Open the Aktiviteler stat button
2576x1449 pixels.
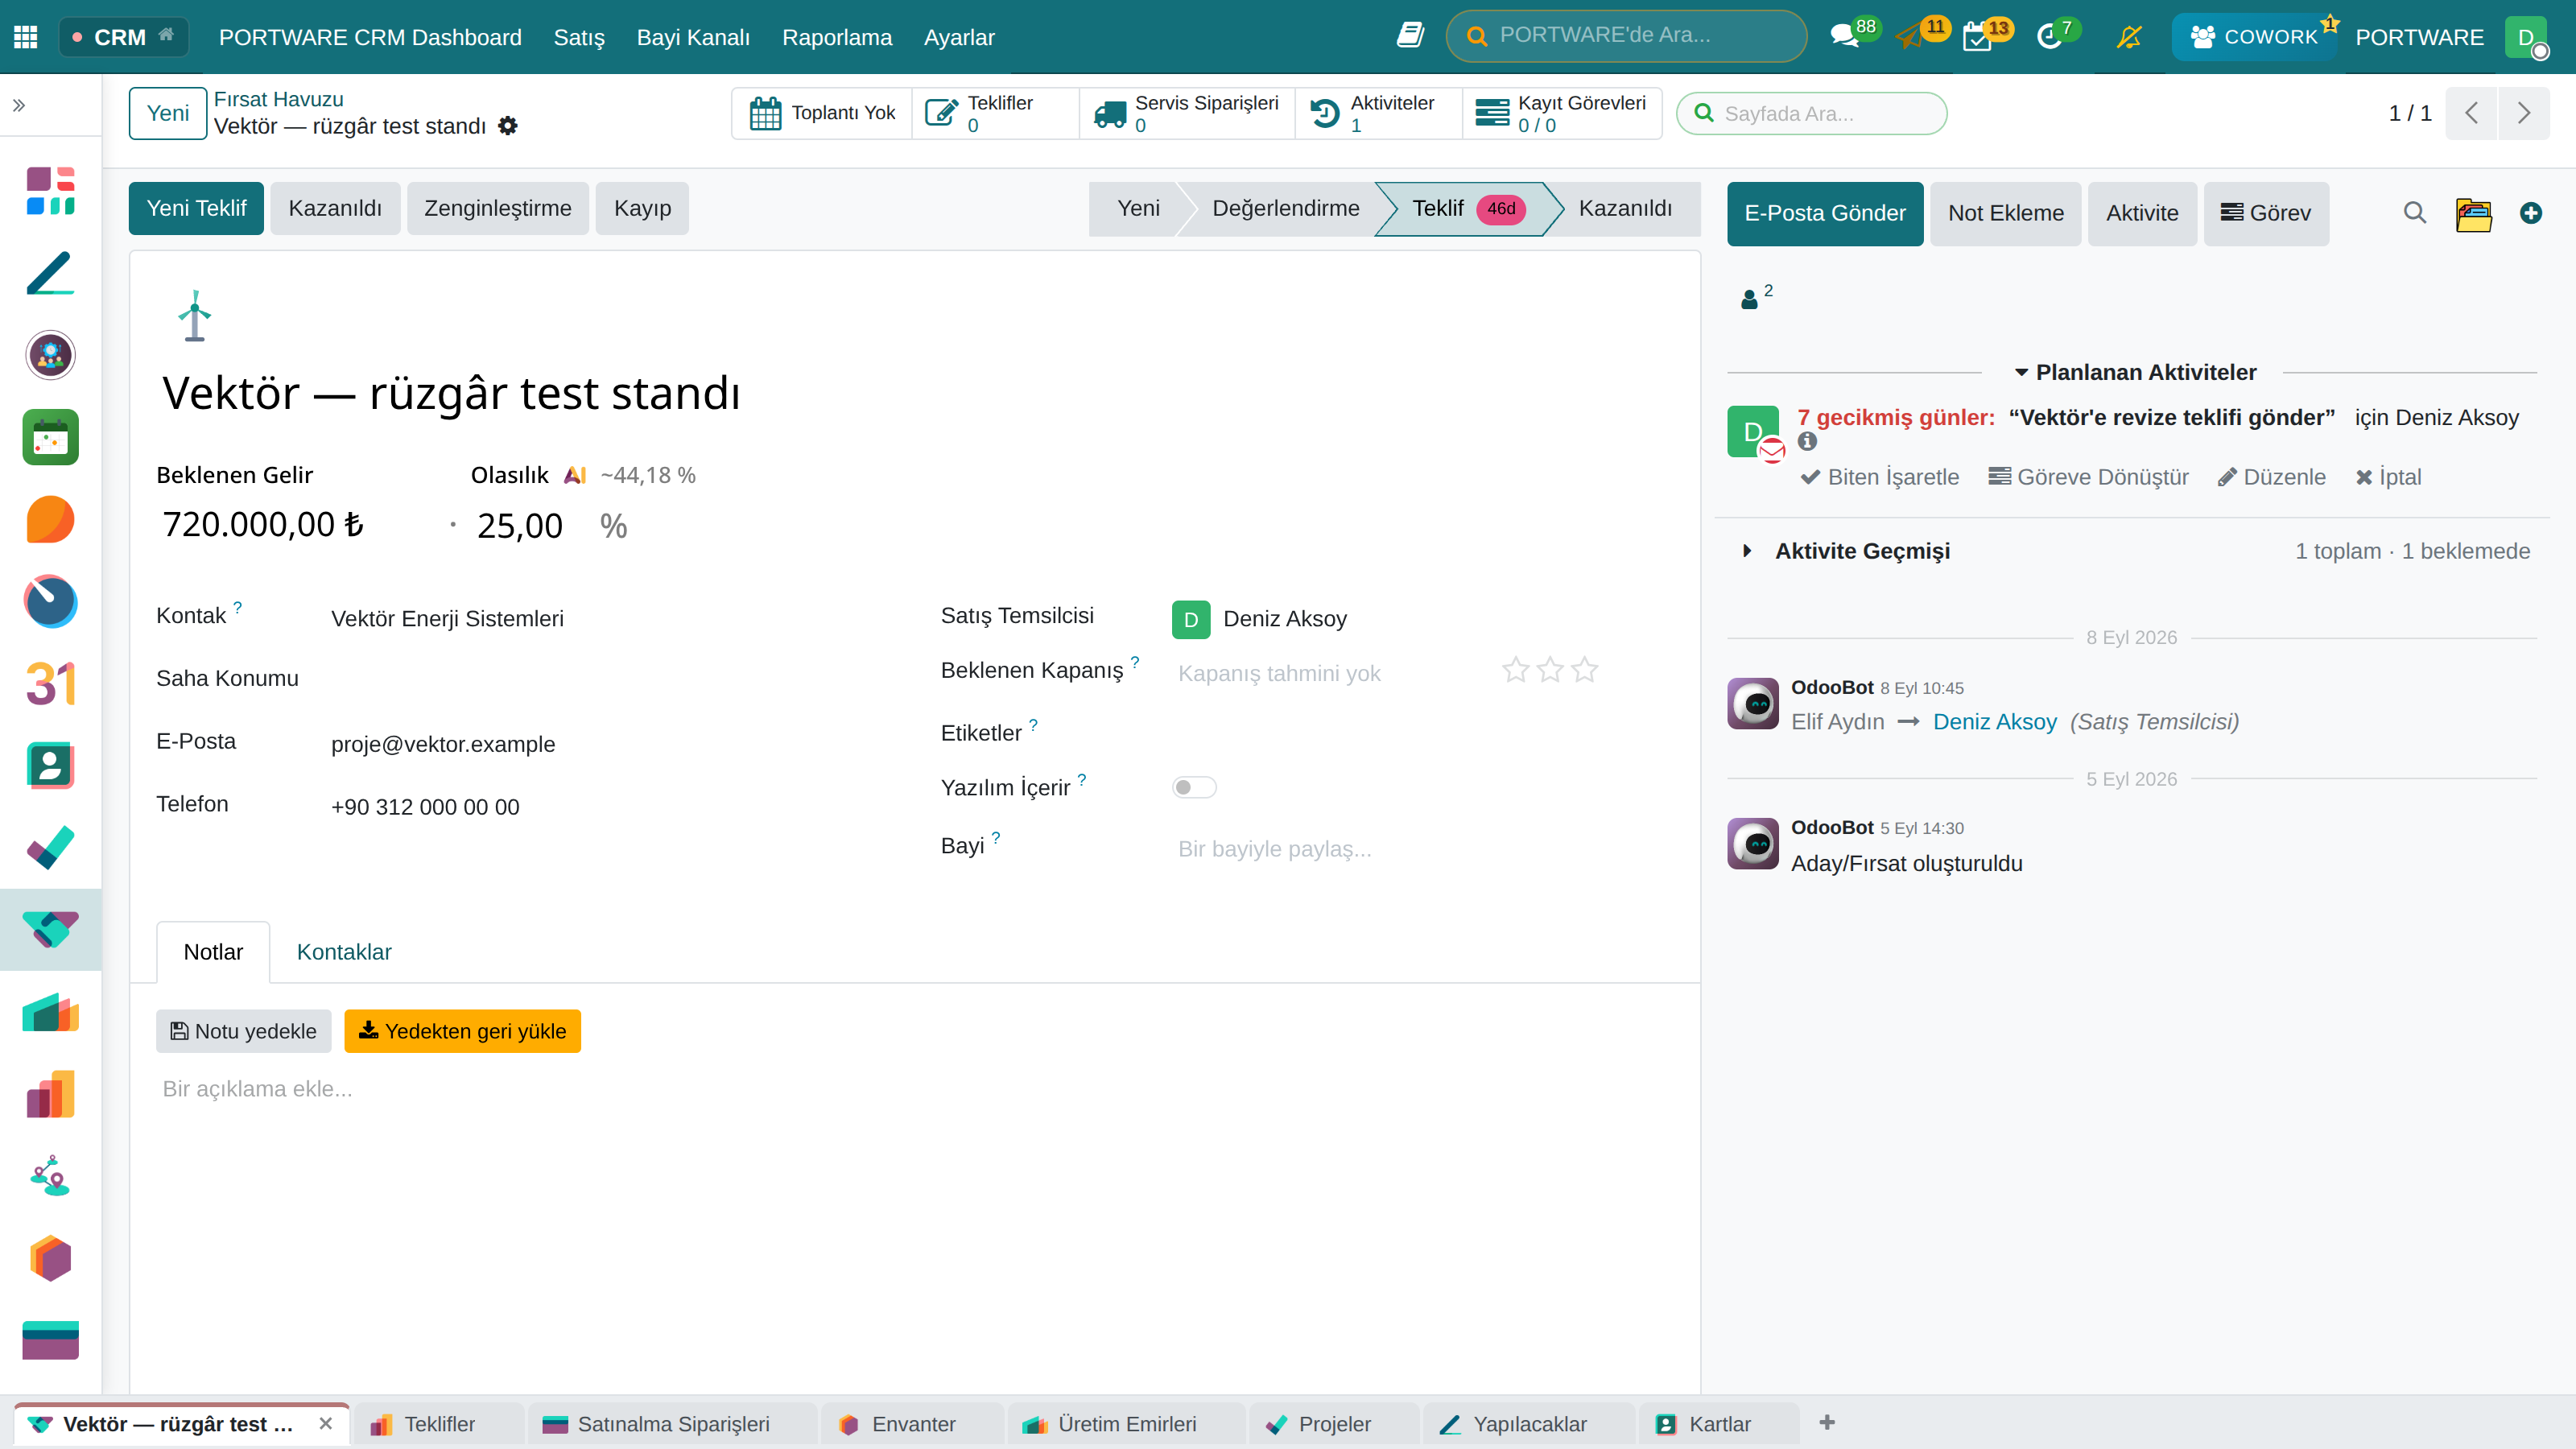coord(1378,113)
